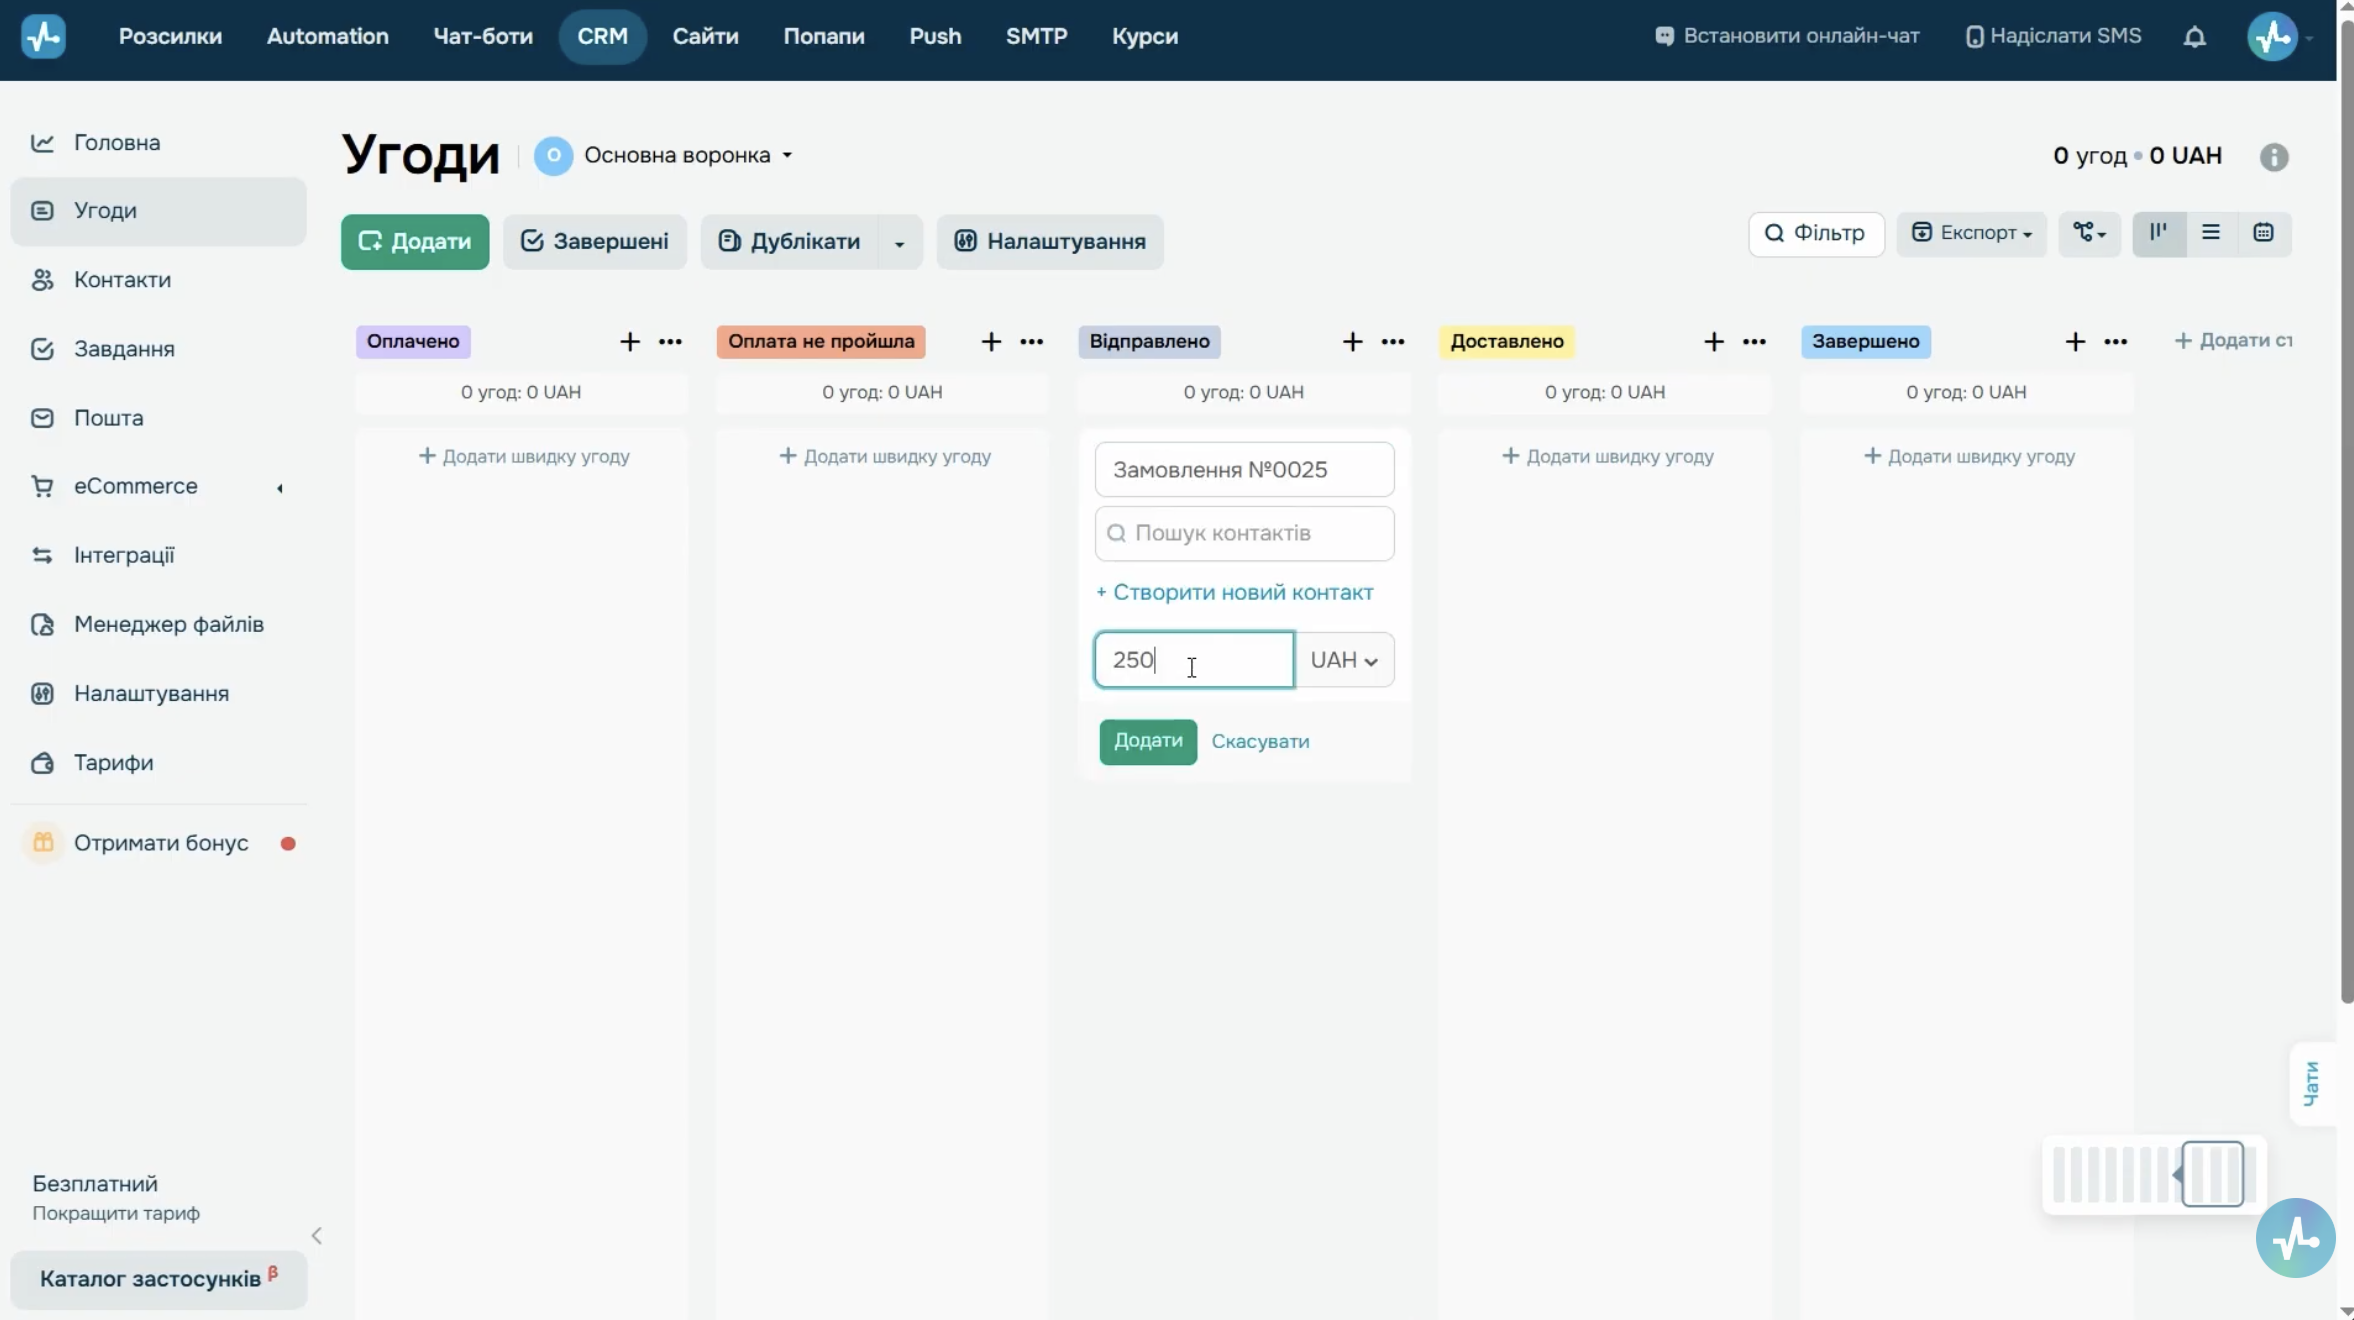Expand the Дублікати dropdown arrow
Screen dimensions: 2354x1320
[x=900, y=242]
